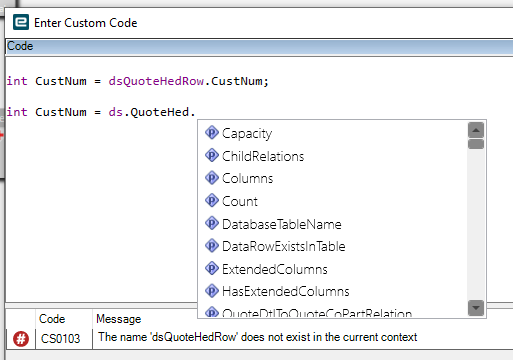The height and width of the screenshot is (360, 513).
Task: Pick DatabaseTableName from suggestions
Action: [x=282, y=224]
